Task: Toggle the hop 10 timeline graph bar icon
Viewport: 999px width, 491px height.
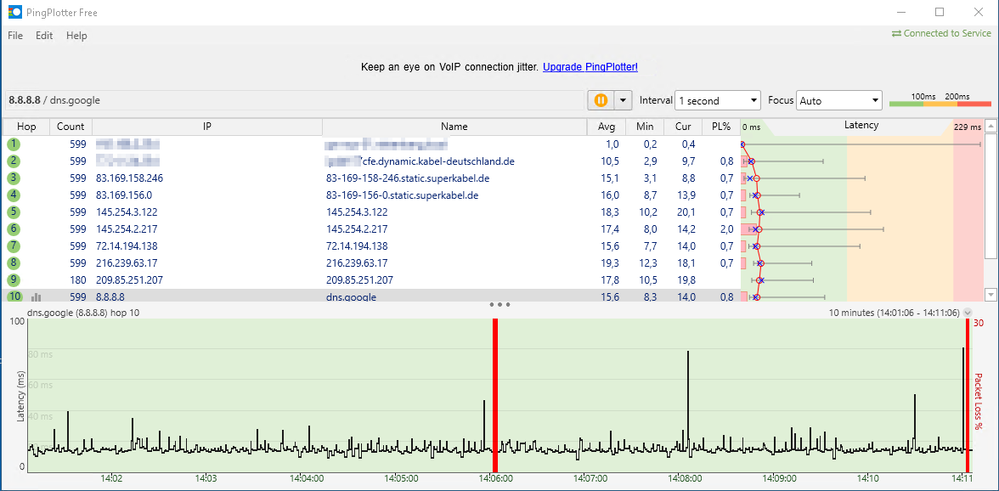Action: click(x=36, y=297)
